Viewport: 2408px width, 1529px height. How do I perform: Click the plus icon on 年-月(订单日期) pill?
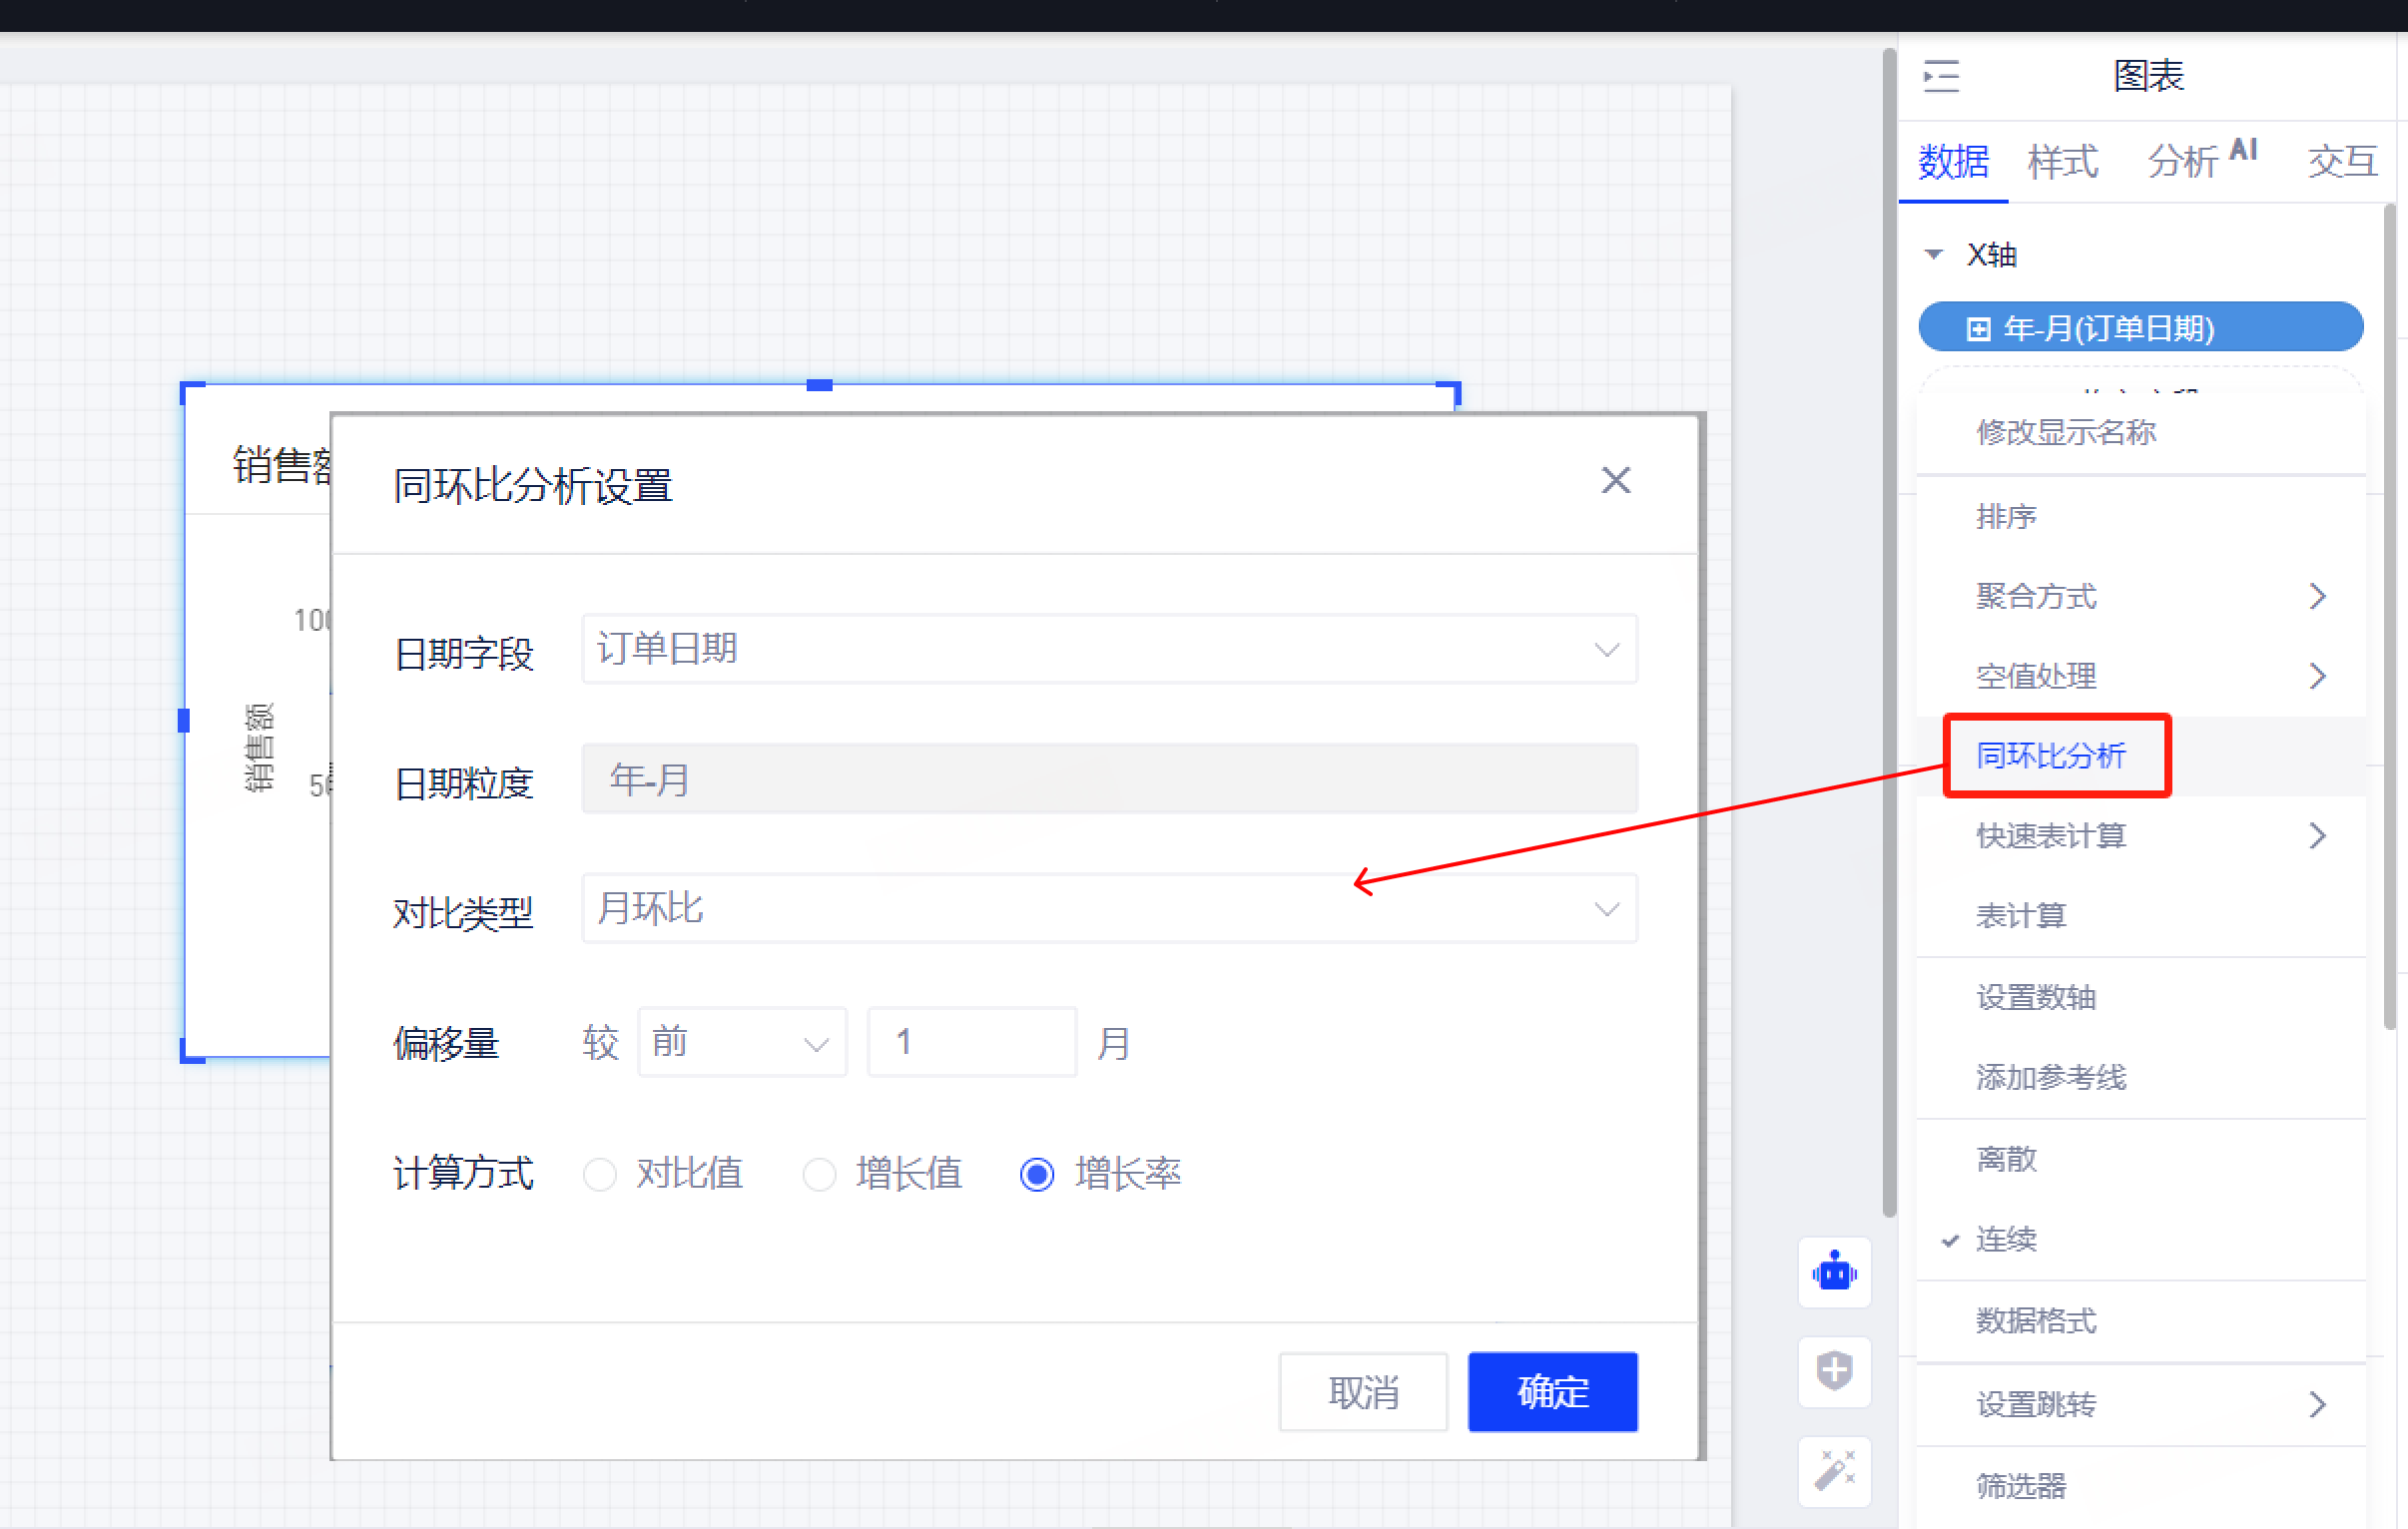point(1977,329)
